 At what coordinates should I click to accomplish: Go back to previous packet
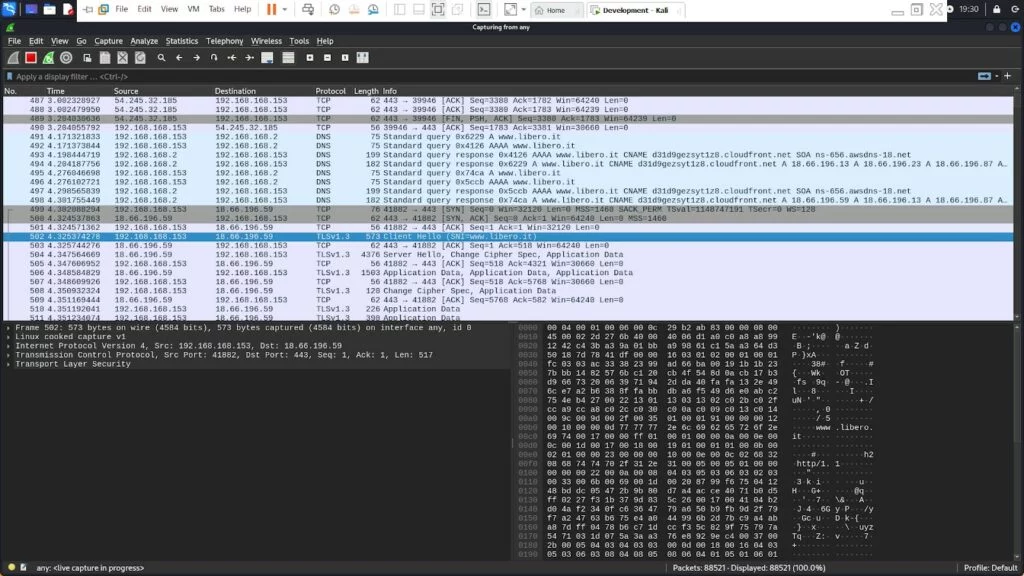pos(179,58)
